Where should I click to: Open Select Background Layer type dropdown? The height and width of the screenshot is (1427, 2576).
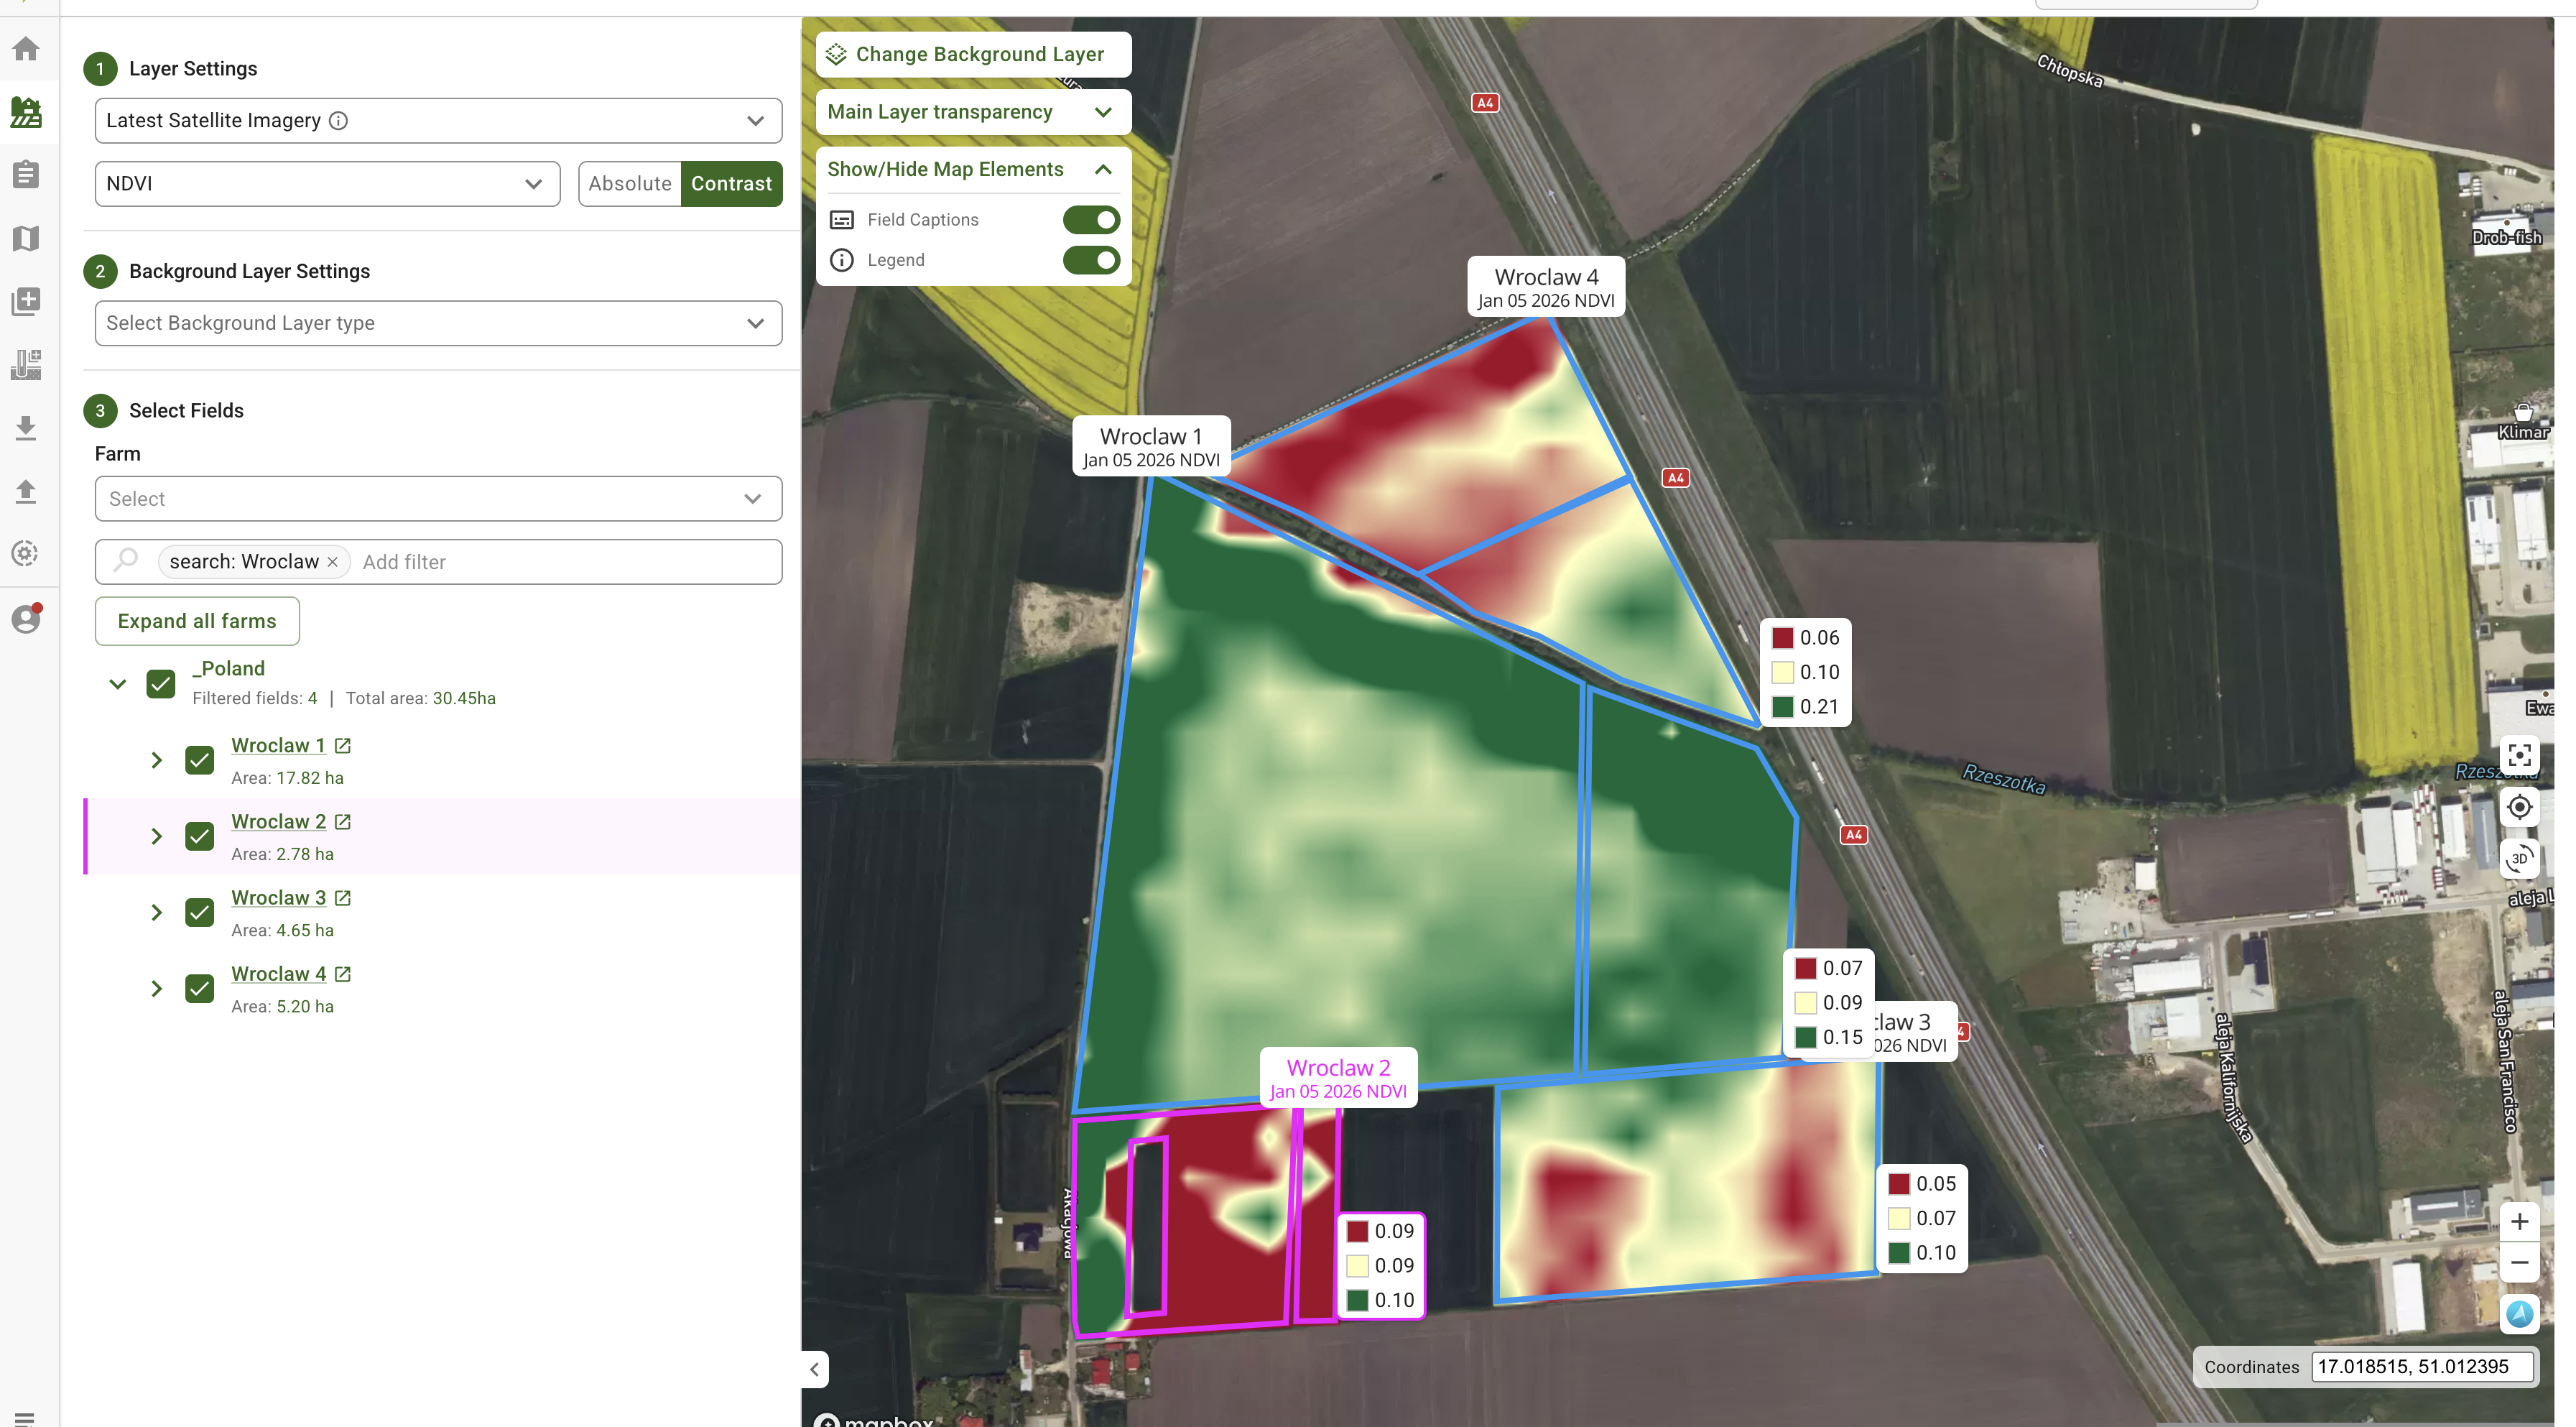coord(438,323)
